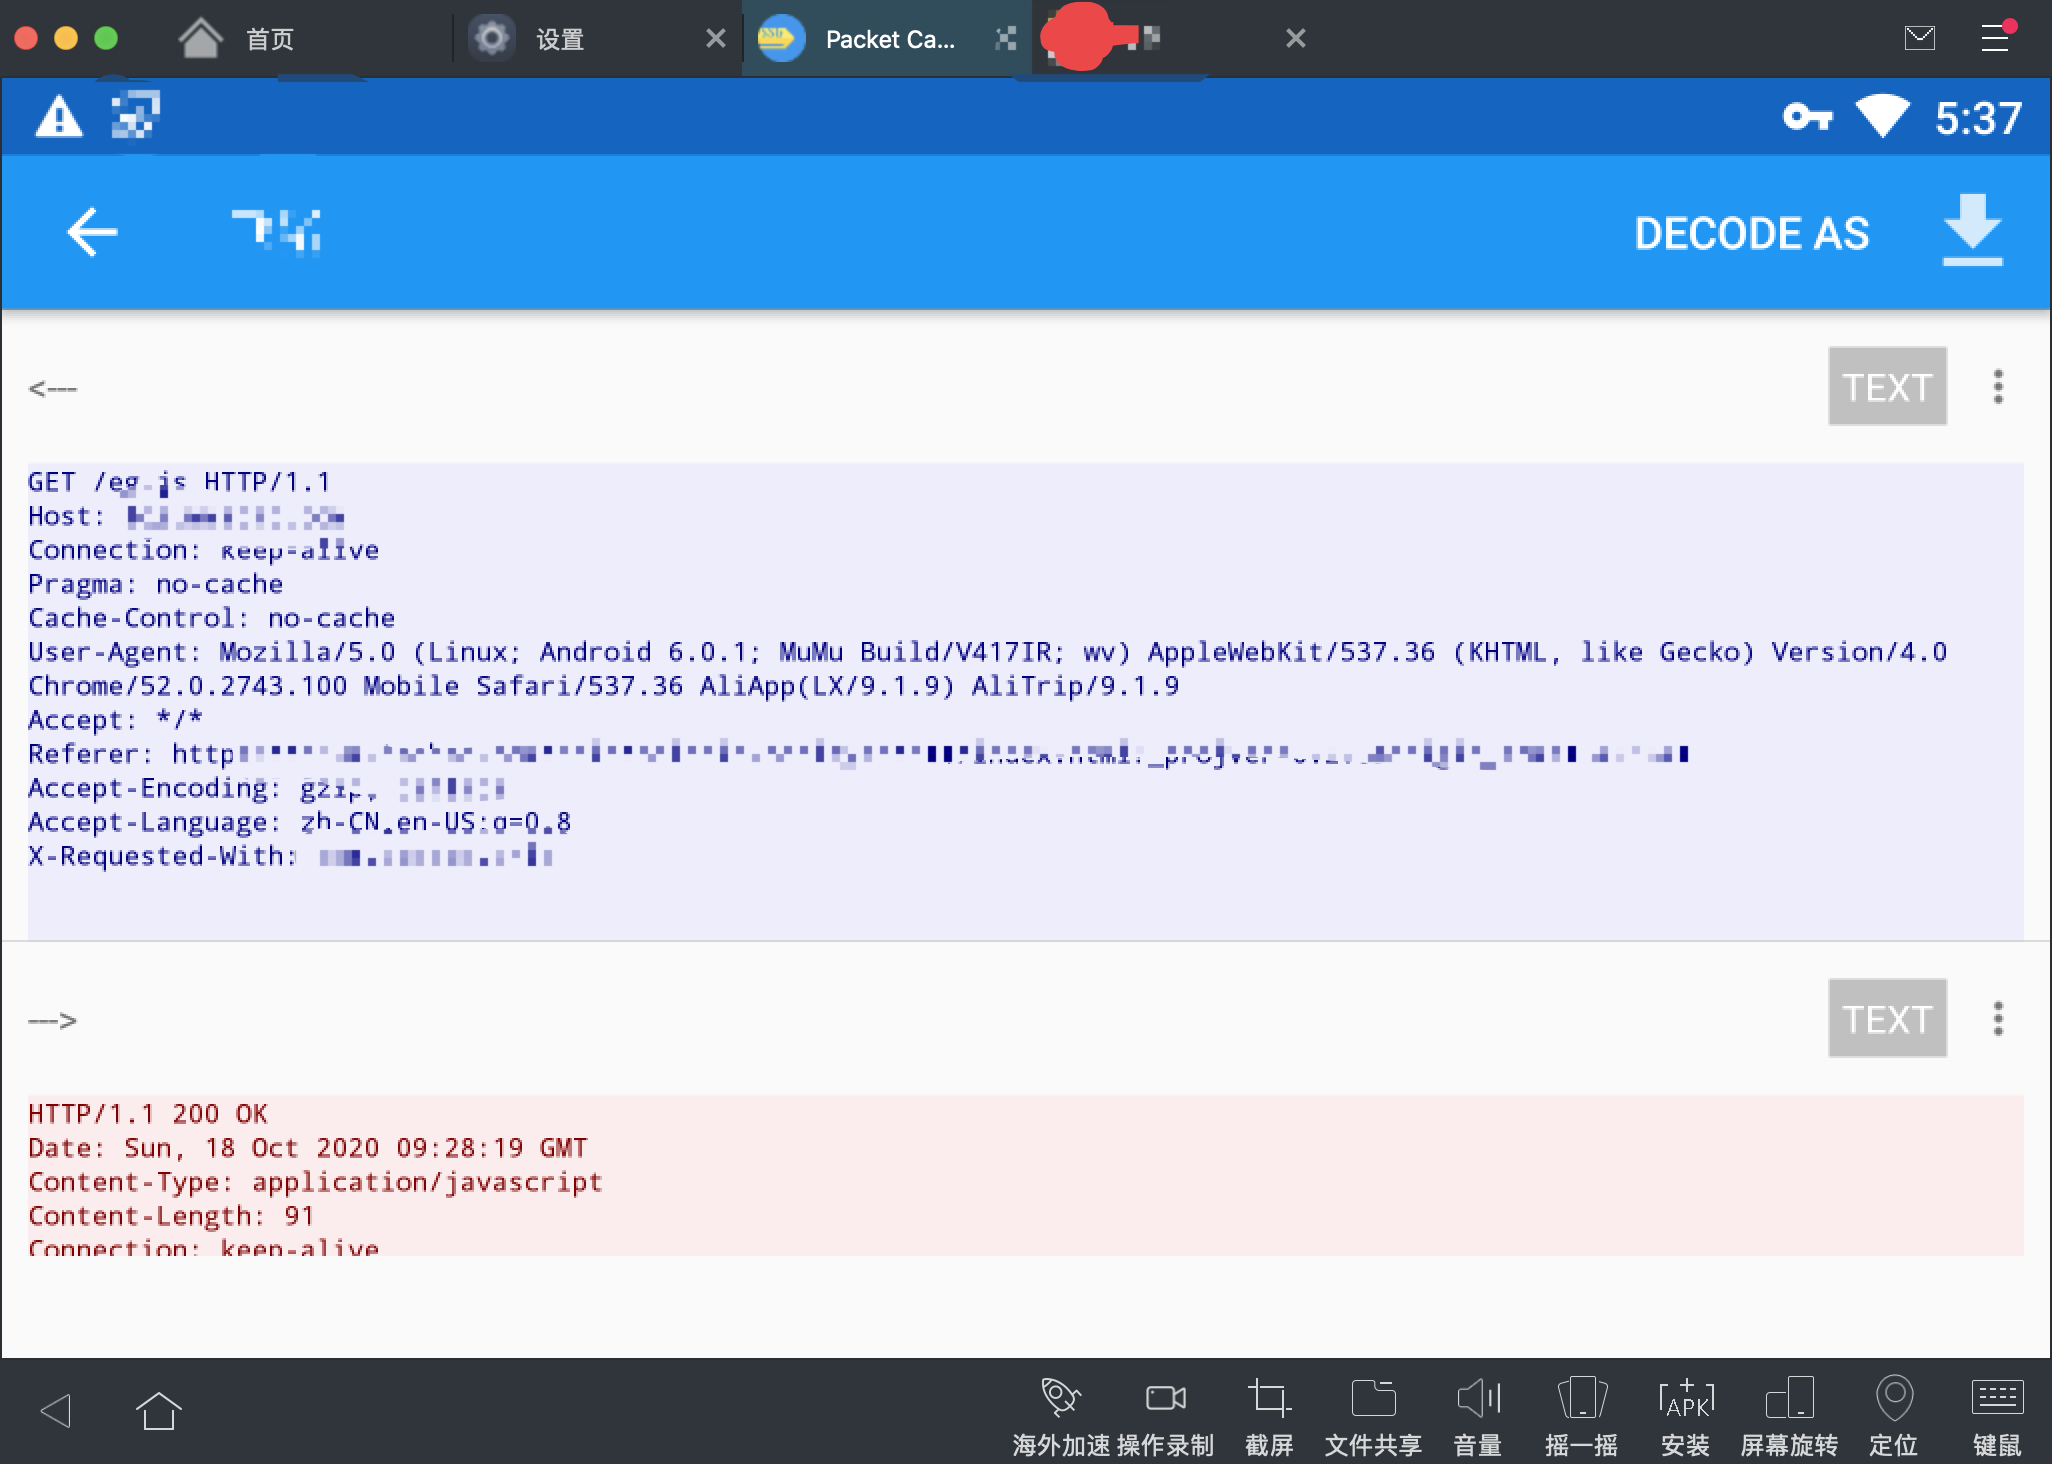Close the redacted last tab
The image size is (2052, 1464).
point(1295,39)
